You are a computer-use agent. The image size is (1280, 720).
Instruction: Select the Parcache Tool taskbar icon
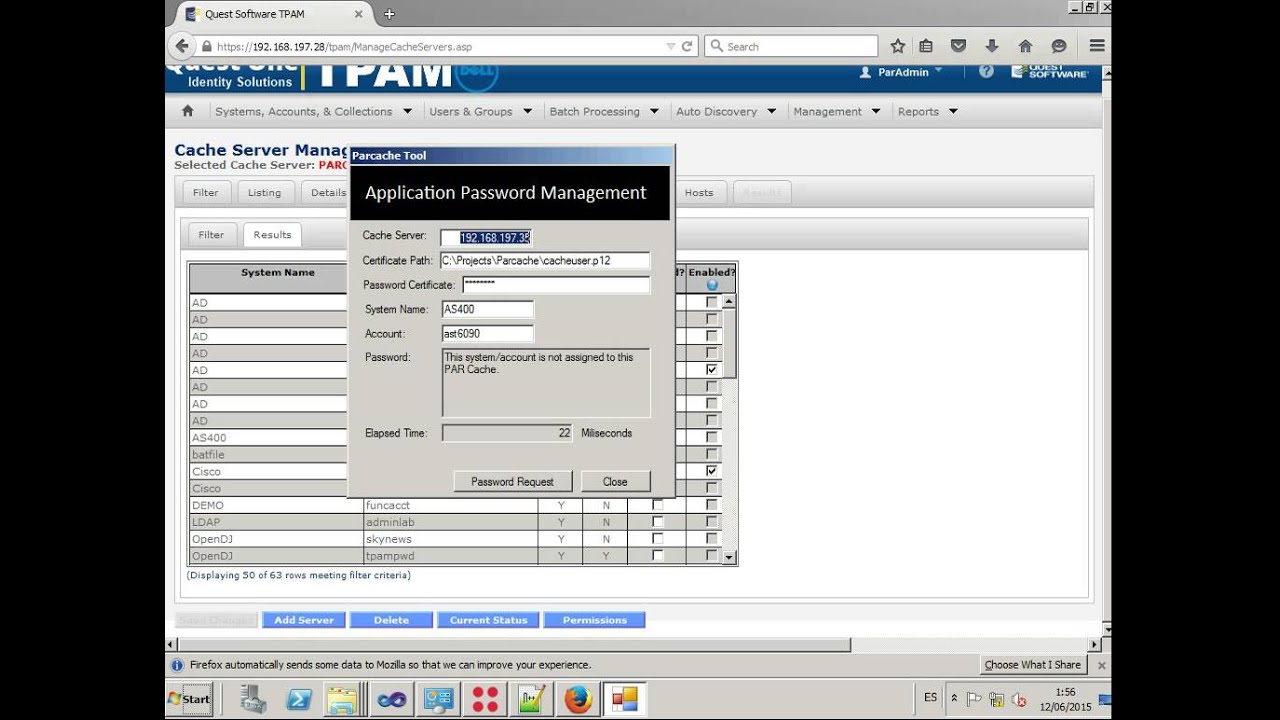tap(625, 699)
